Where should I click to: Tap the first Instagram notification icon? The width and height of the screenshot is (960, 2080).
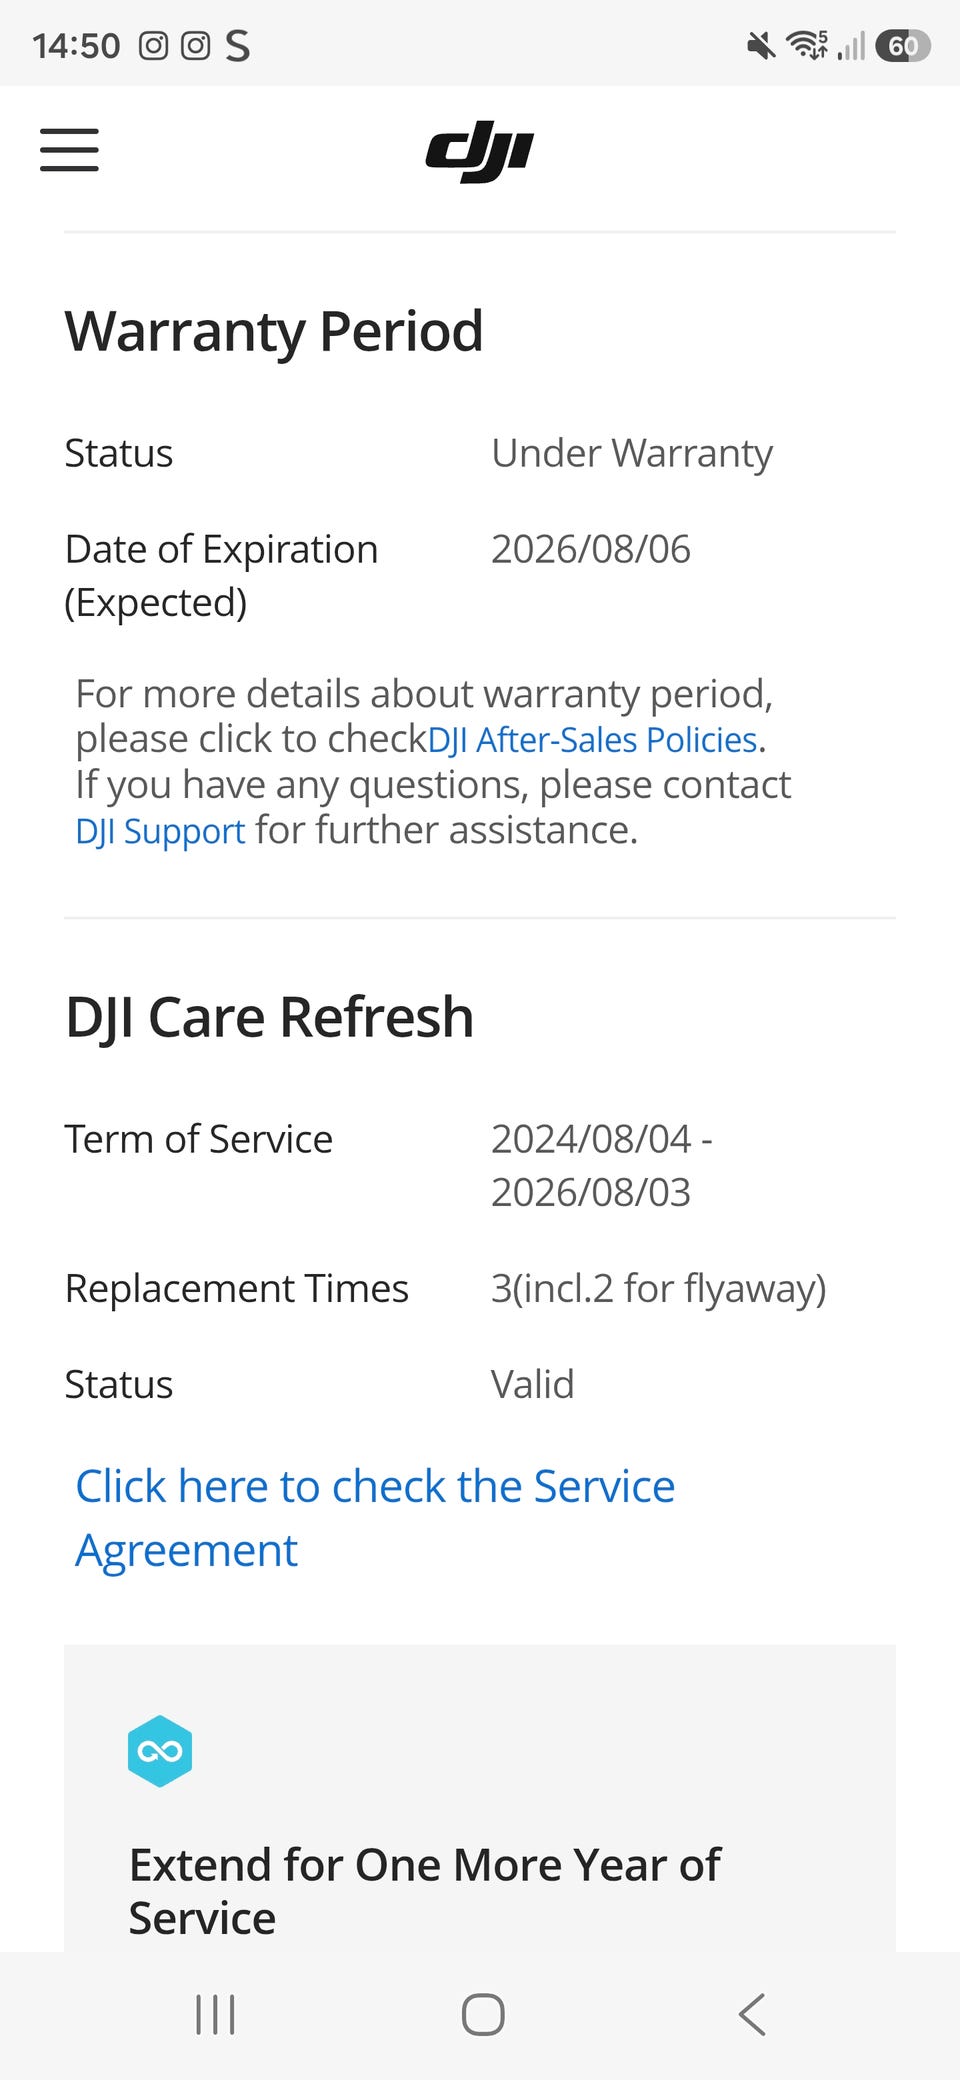click(x=153, y=46)
